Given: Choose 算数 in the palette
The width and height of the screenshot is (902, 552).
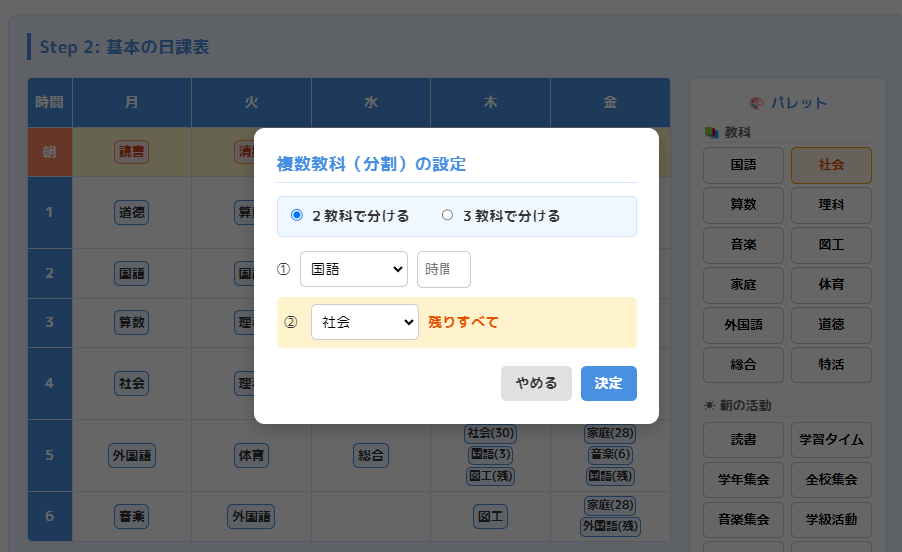Looking at the screenshot, I should 743,205.
